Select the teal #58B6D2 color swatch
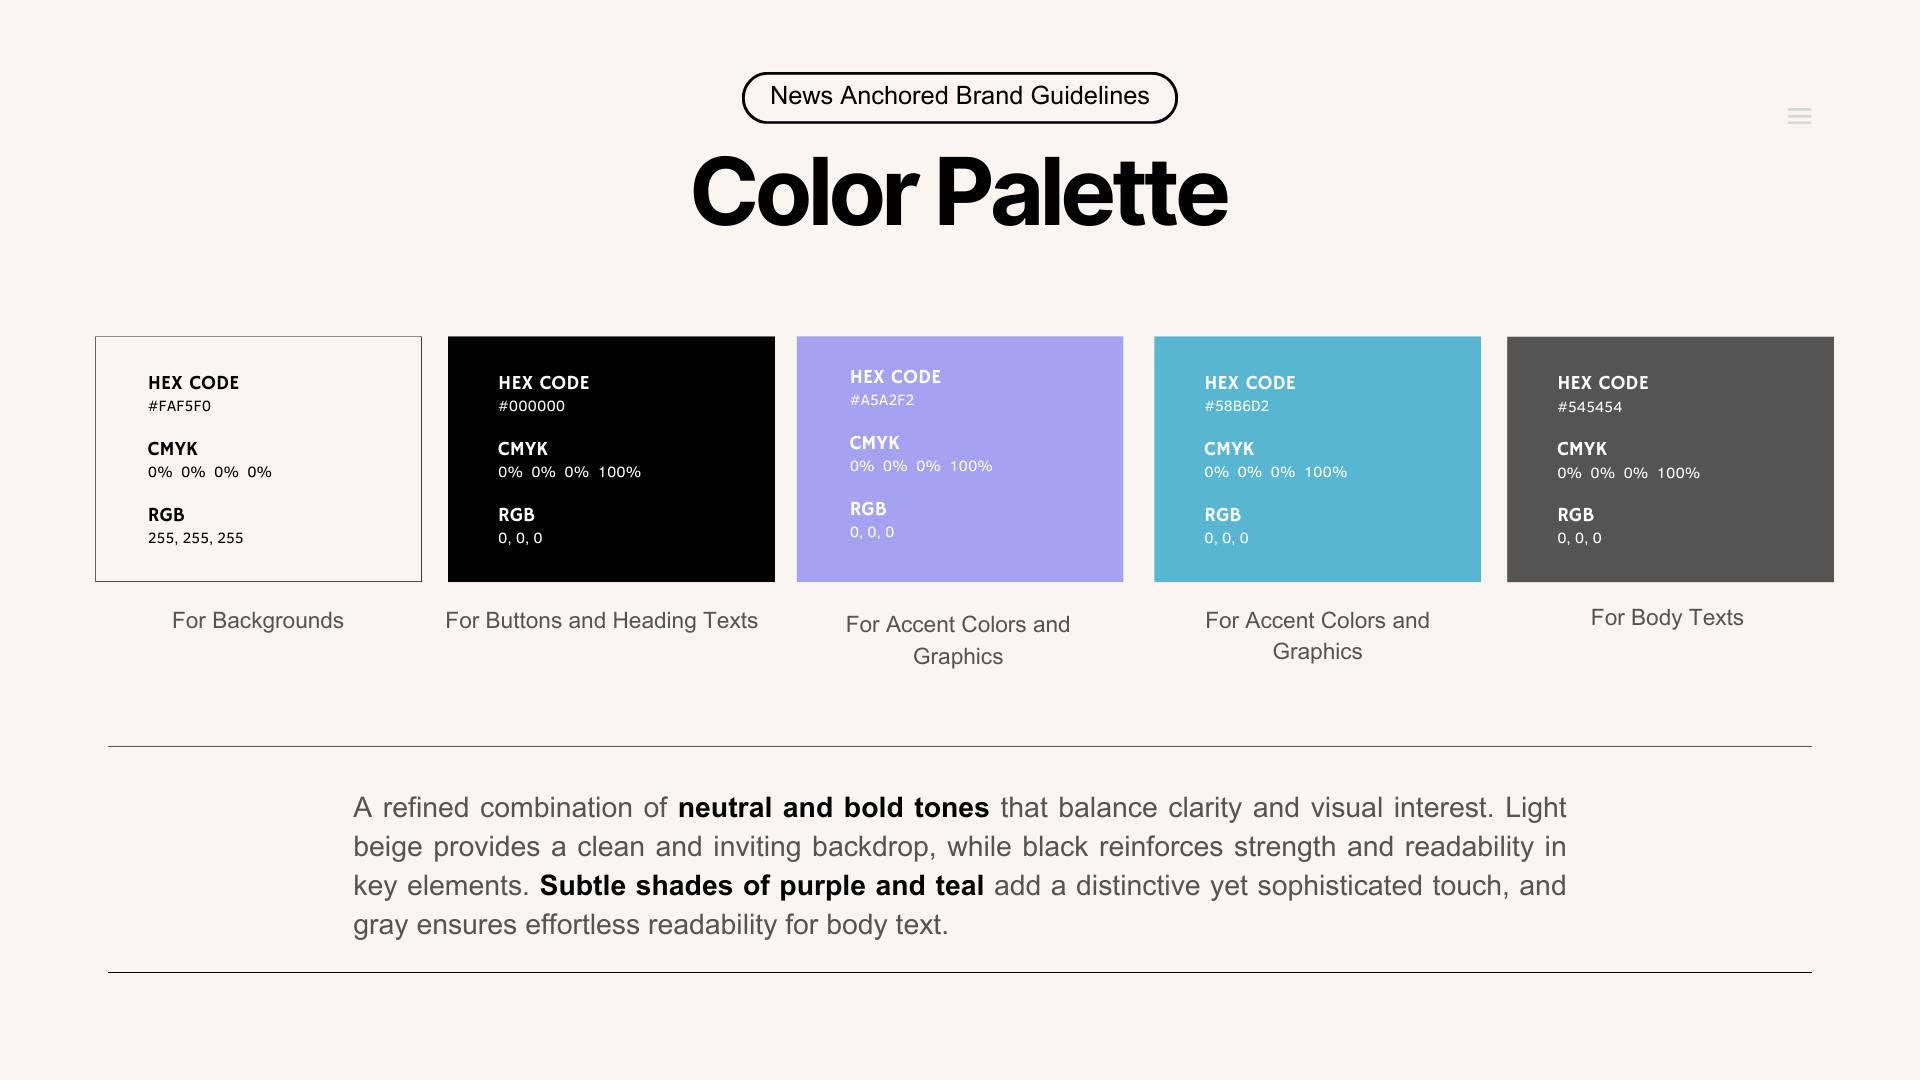This screenshot has width=1920, height=1080. point(1317,459)
